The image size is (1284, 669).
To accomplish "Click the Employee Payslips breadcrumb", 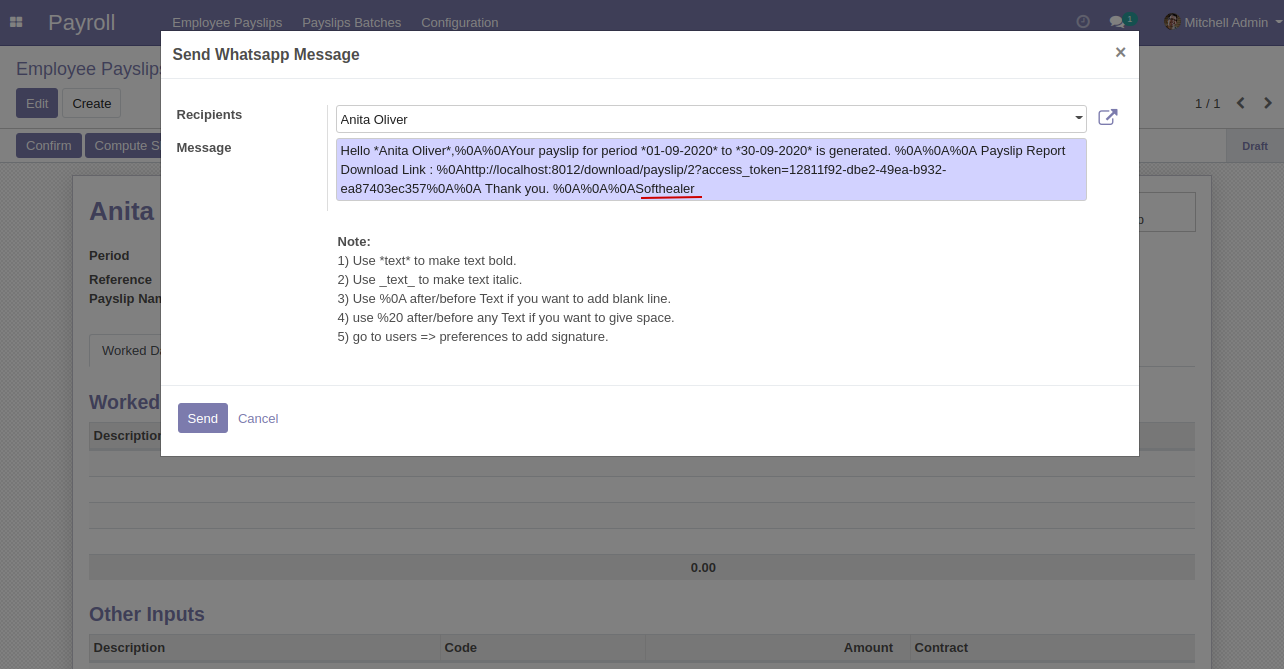I will point(89,69).
